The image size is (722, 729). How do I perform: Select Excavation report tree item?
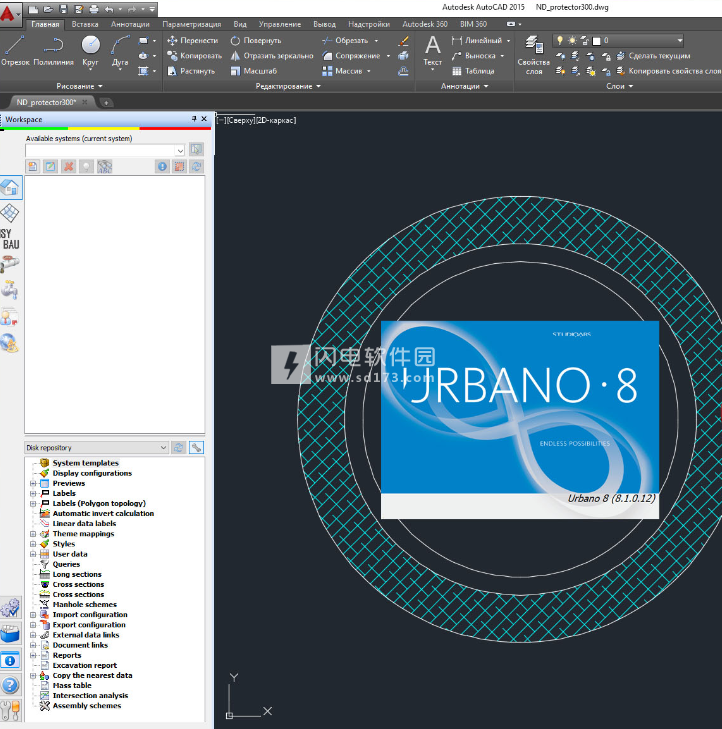point(85,665)
